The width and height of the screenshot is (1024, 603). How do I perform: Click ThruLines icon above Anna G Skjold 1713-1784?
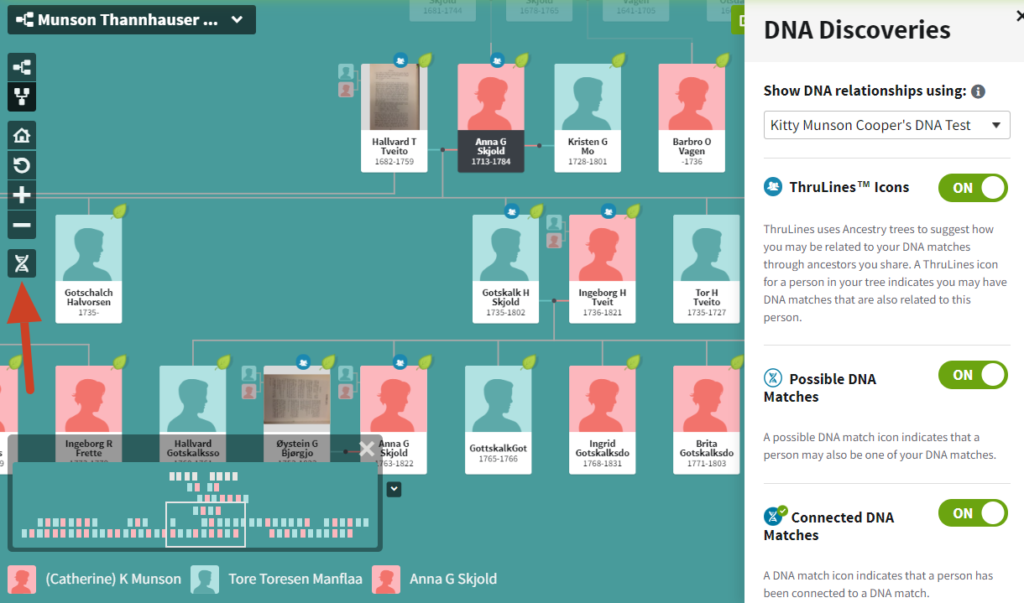(x=497, y=61)
